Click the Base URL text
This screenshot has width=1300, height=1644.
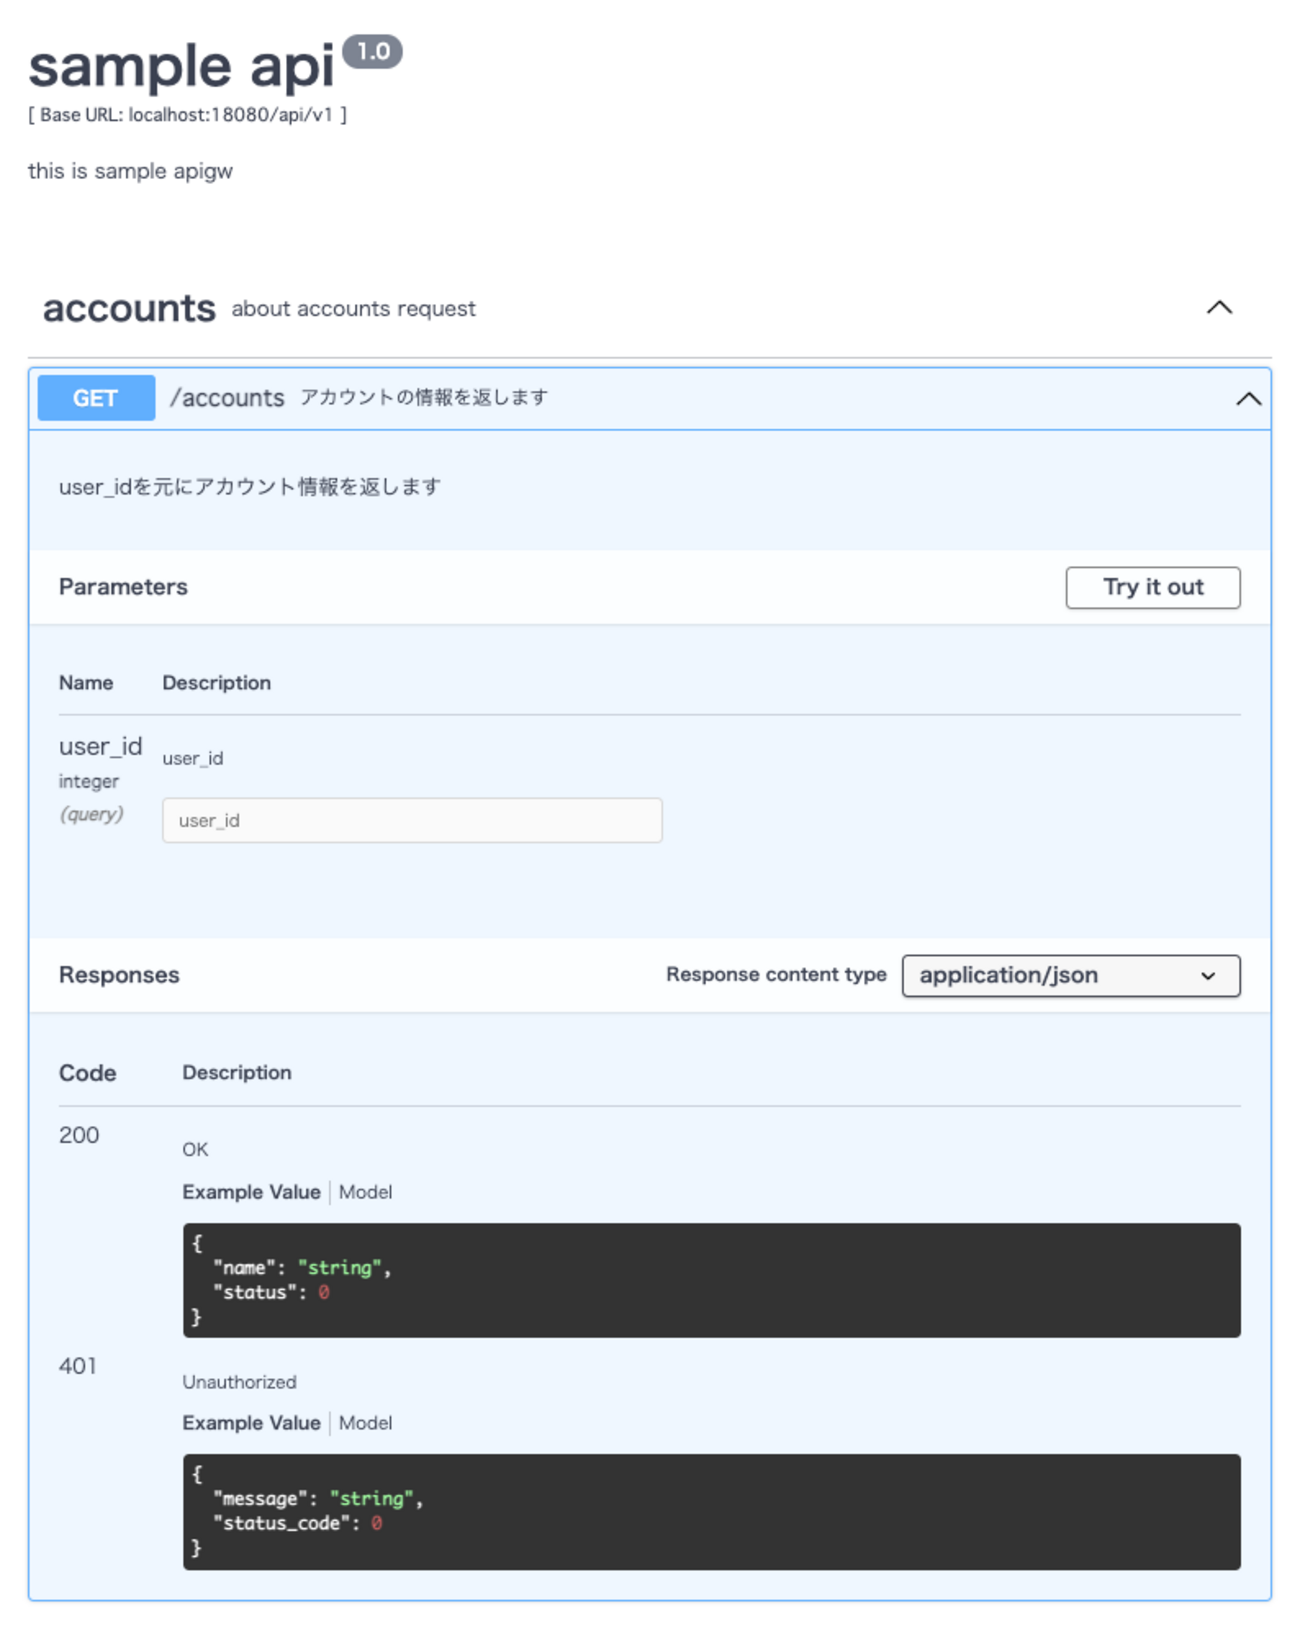pyautogui.click(x=187, y=115)
